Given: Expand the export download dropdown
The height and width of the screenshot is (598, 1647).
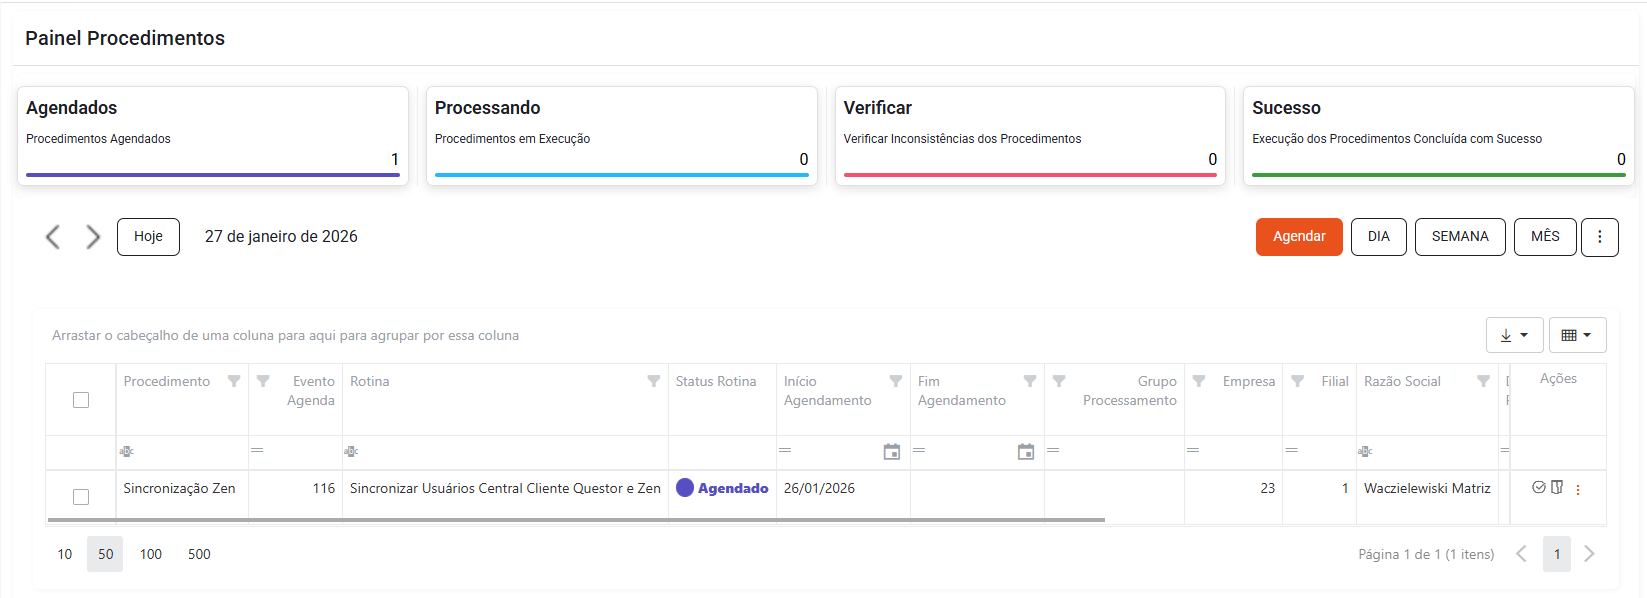Looking at the screenshot, I should click(1514, 335).
